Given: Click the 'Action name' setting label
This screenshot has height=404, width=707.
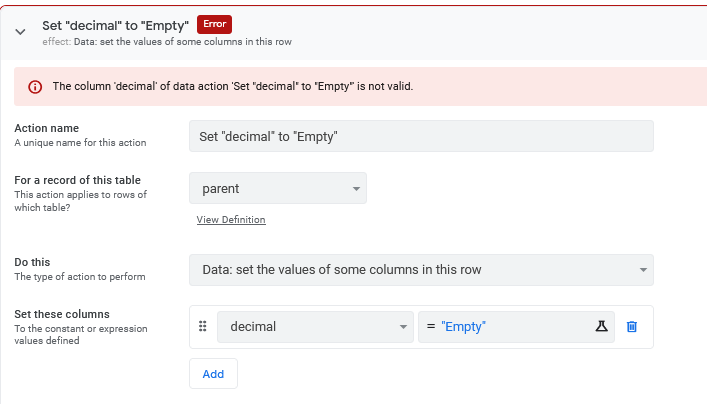Looking at the screenshot, I should [46, 129].
